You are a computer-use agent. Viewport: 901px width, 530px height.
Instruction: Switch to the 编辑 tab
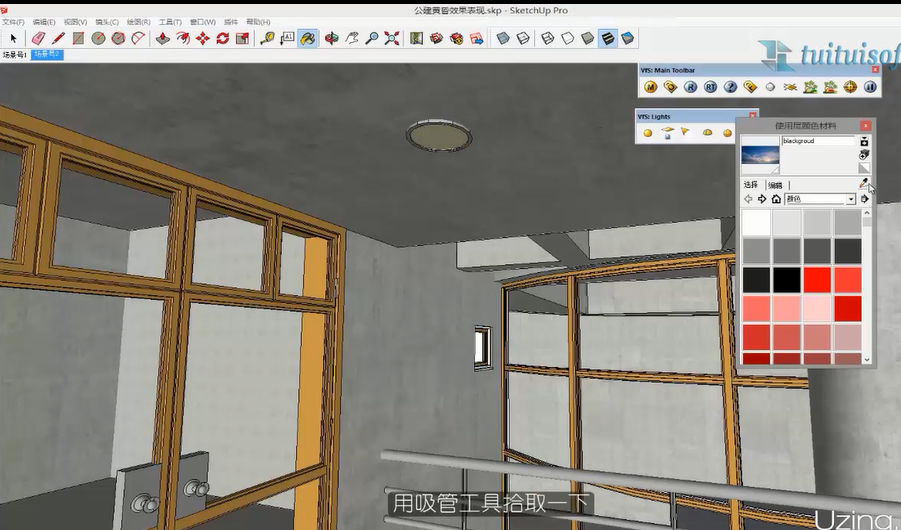tap(775, 185)
